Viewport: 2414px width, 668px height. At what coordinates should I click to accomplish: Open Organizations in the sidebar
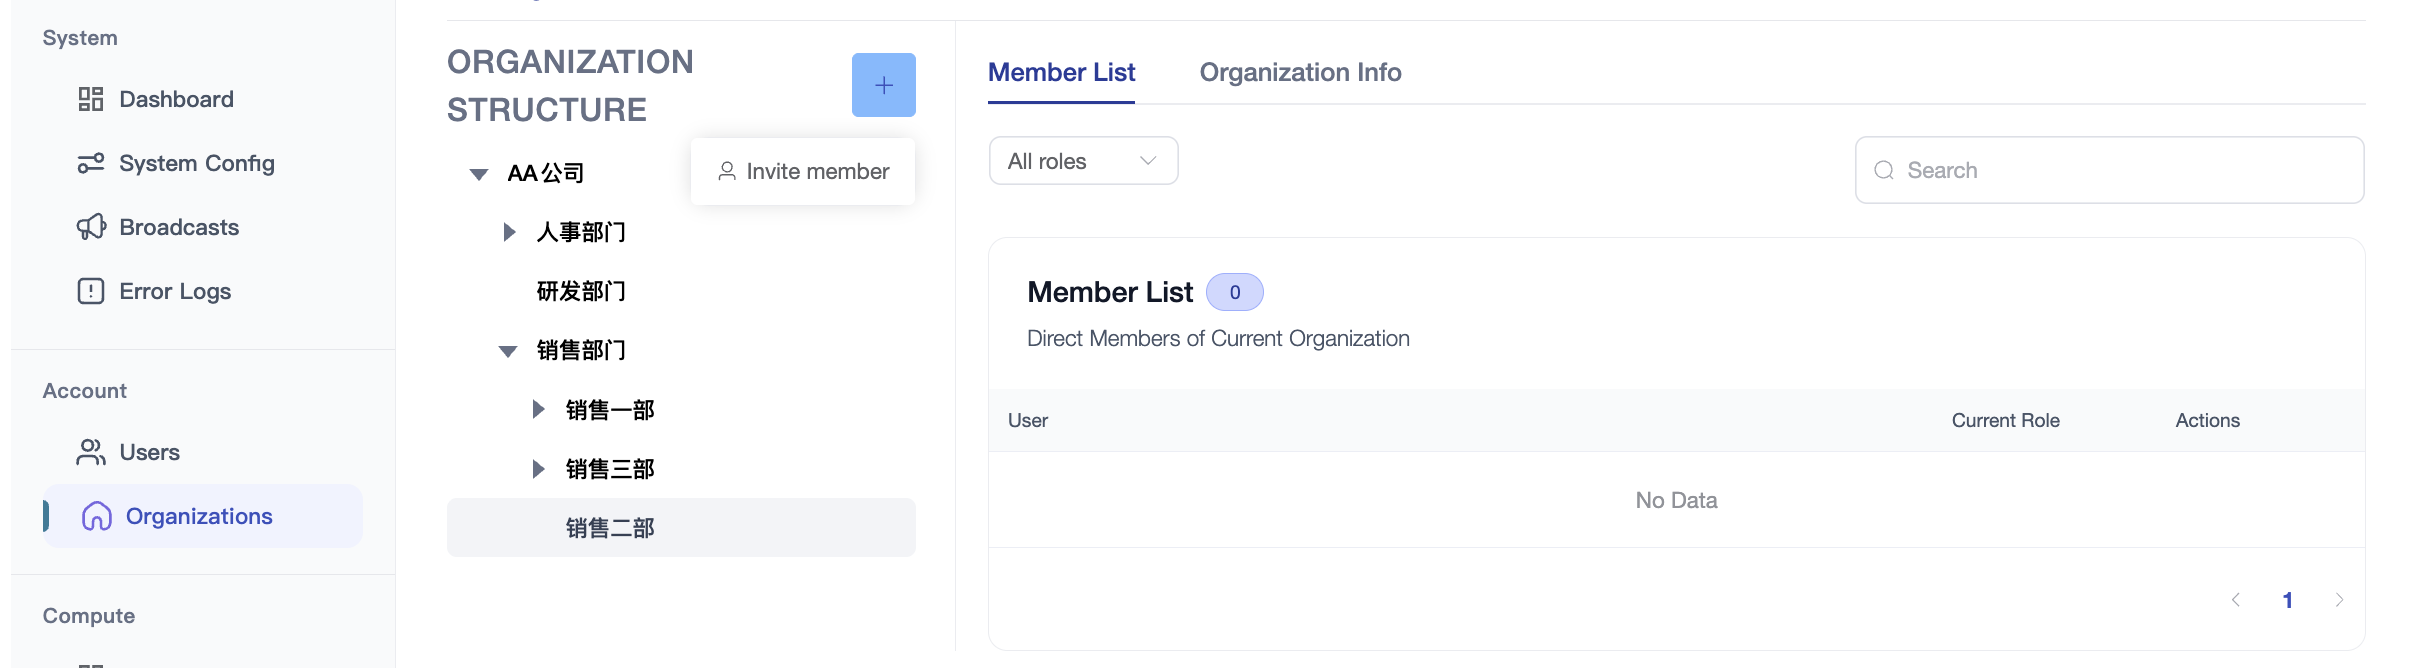[x=203, y=516]
